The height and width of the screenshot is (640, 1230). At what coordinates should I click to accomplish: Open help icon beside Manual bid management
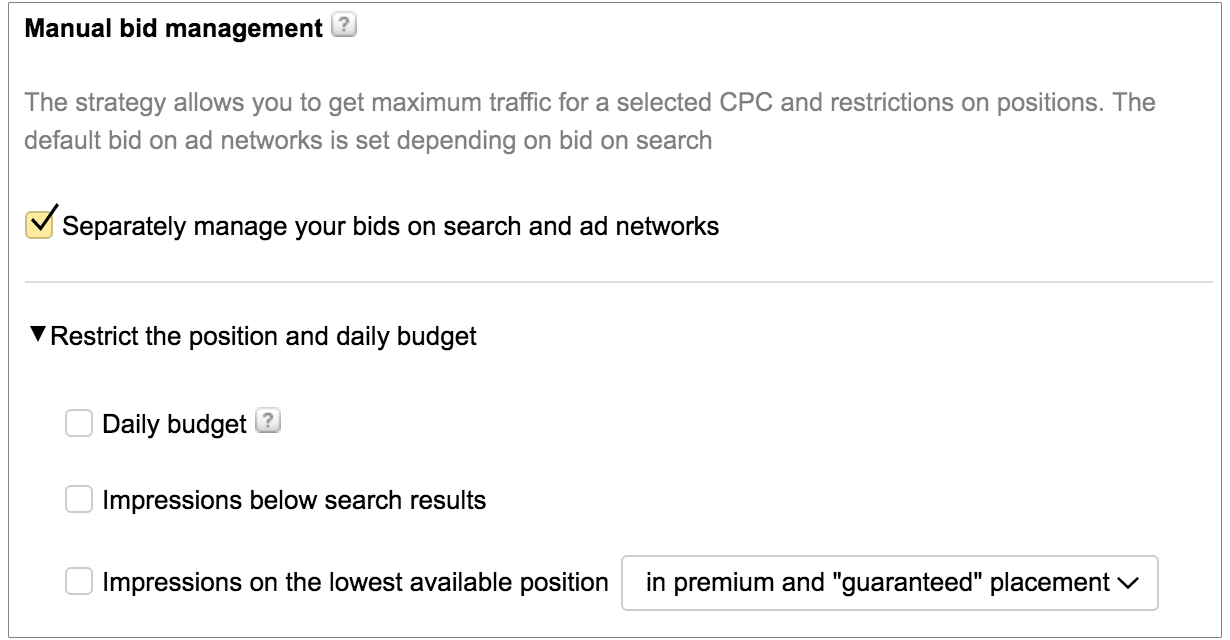click(345, 29)
